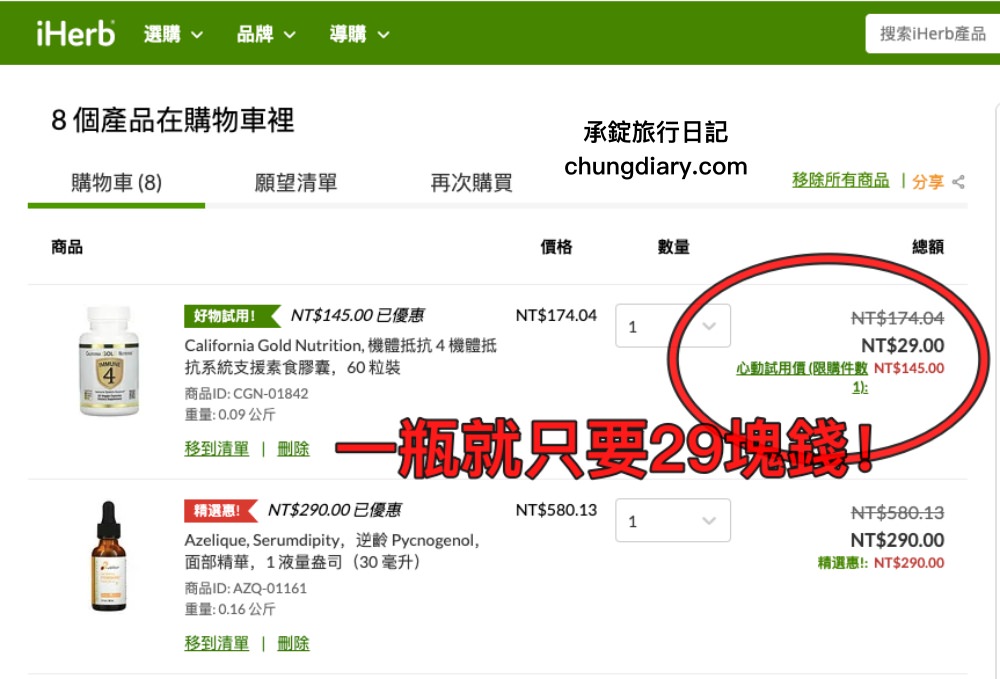Open California Gold Nutrition product title
Screen dimensions: 1000x679
click(x=341, y=356)
